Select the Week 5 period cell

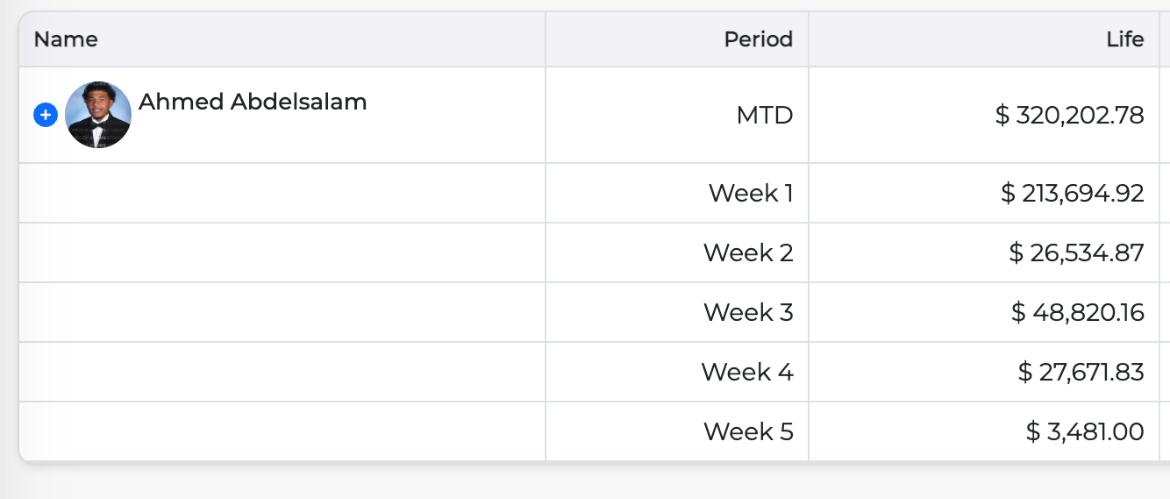tap(748, 432)
